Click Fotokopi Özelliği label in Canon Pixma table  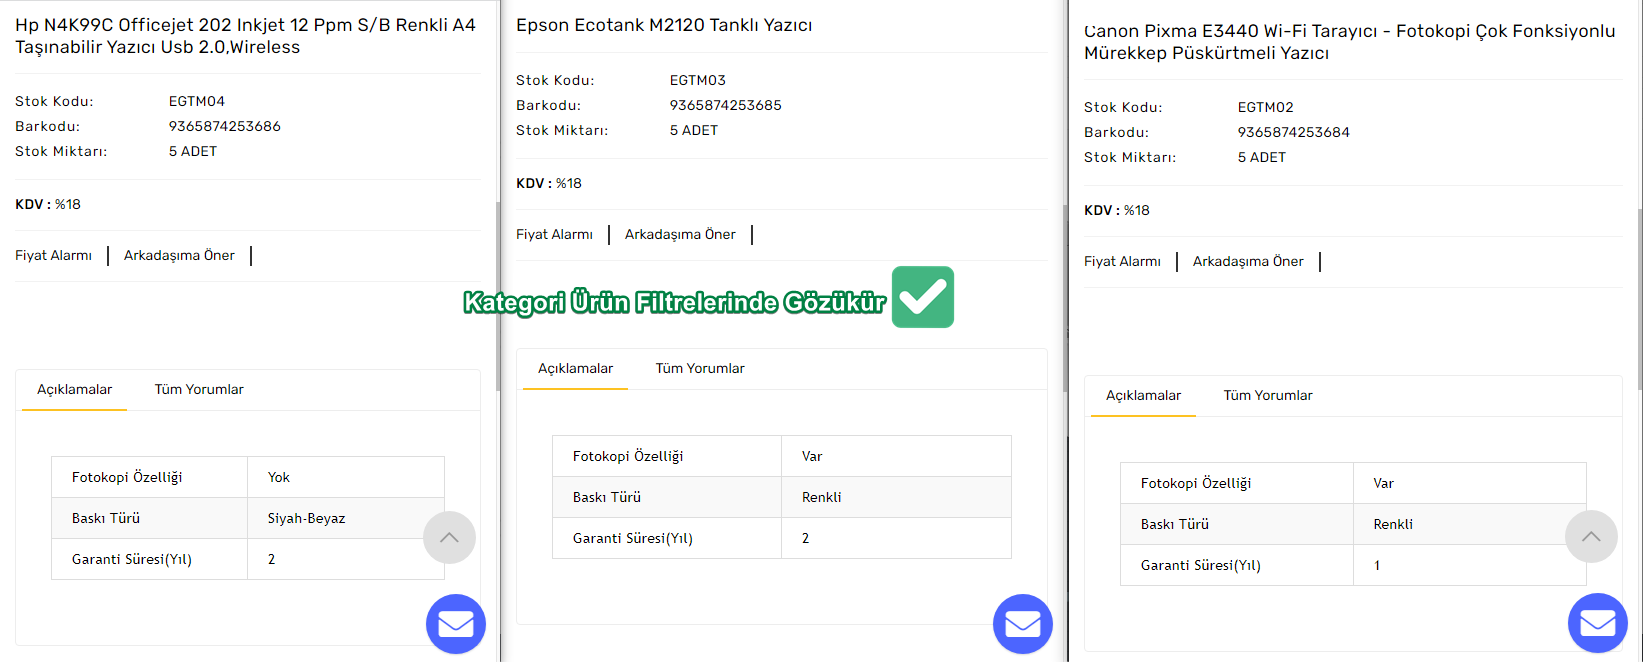pos(1196,483)
